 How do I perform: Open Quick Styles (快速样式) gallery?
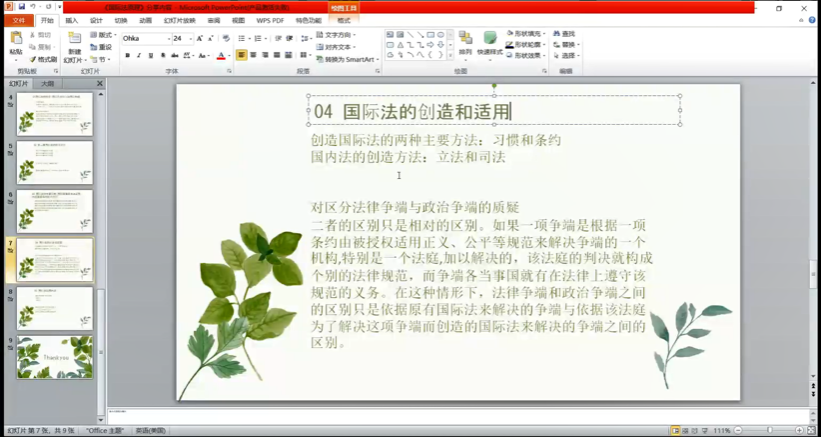point(490,42)
